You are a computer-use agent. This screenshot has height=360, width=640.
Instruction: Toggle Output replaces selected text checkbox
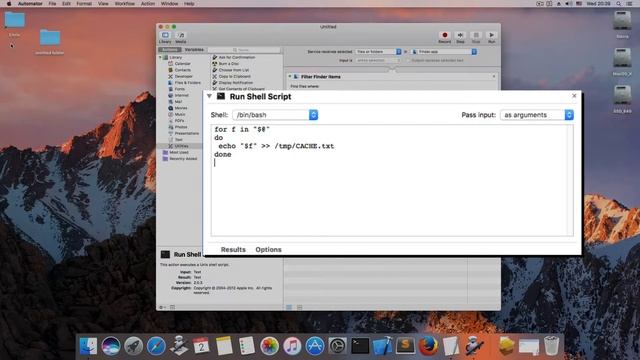(x=409, y=60)
